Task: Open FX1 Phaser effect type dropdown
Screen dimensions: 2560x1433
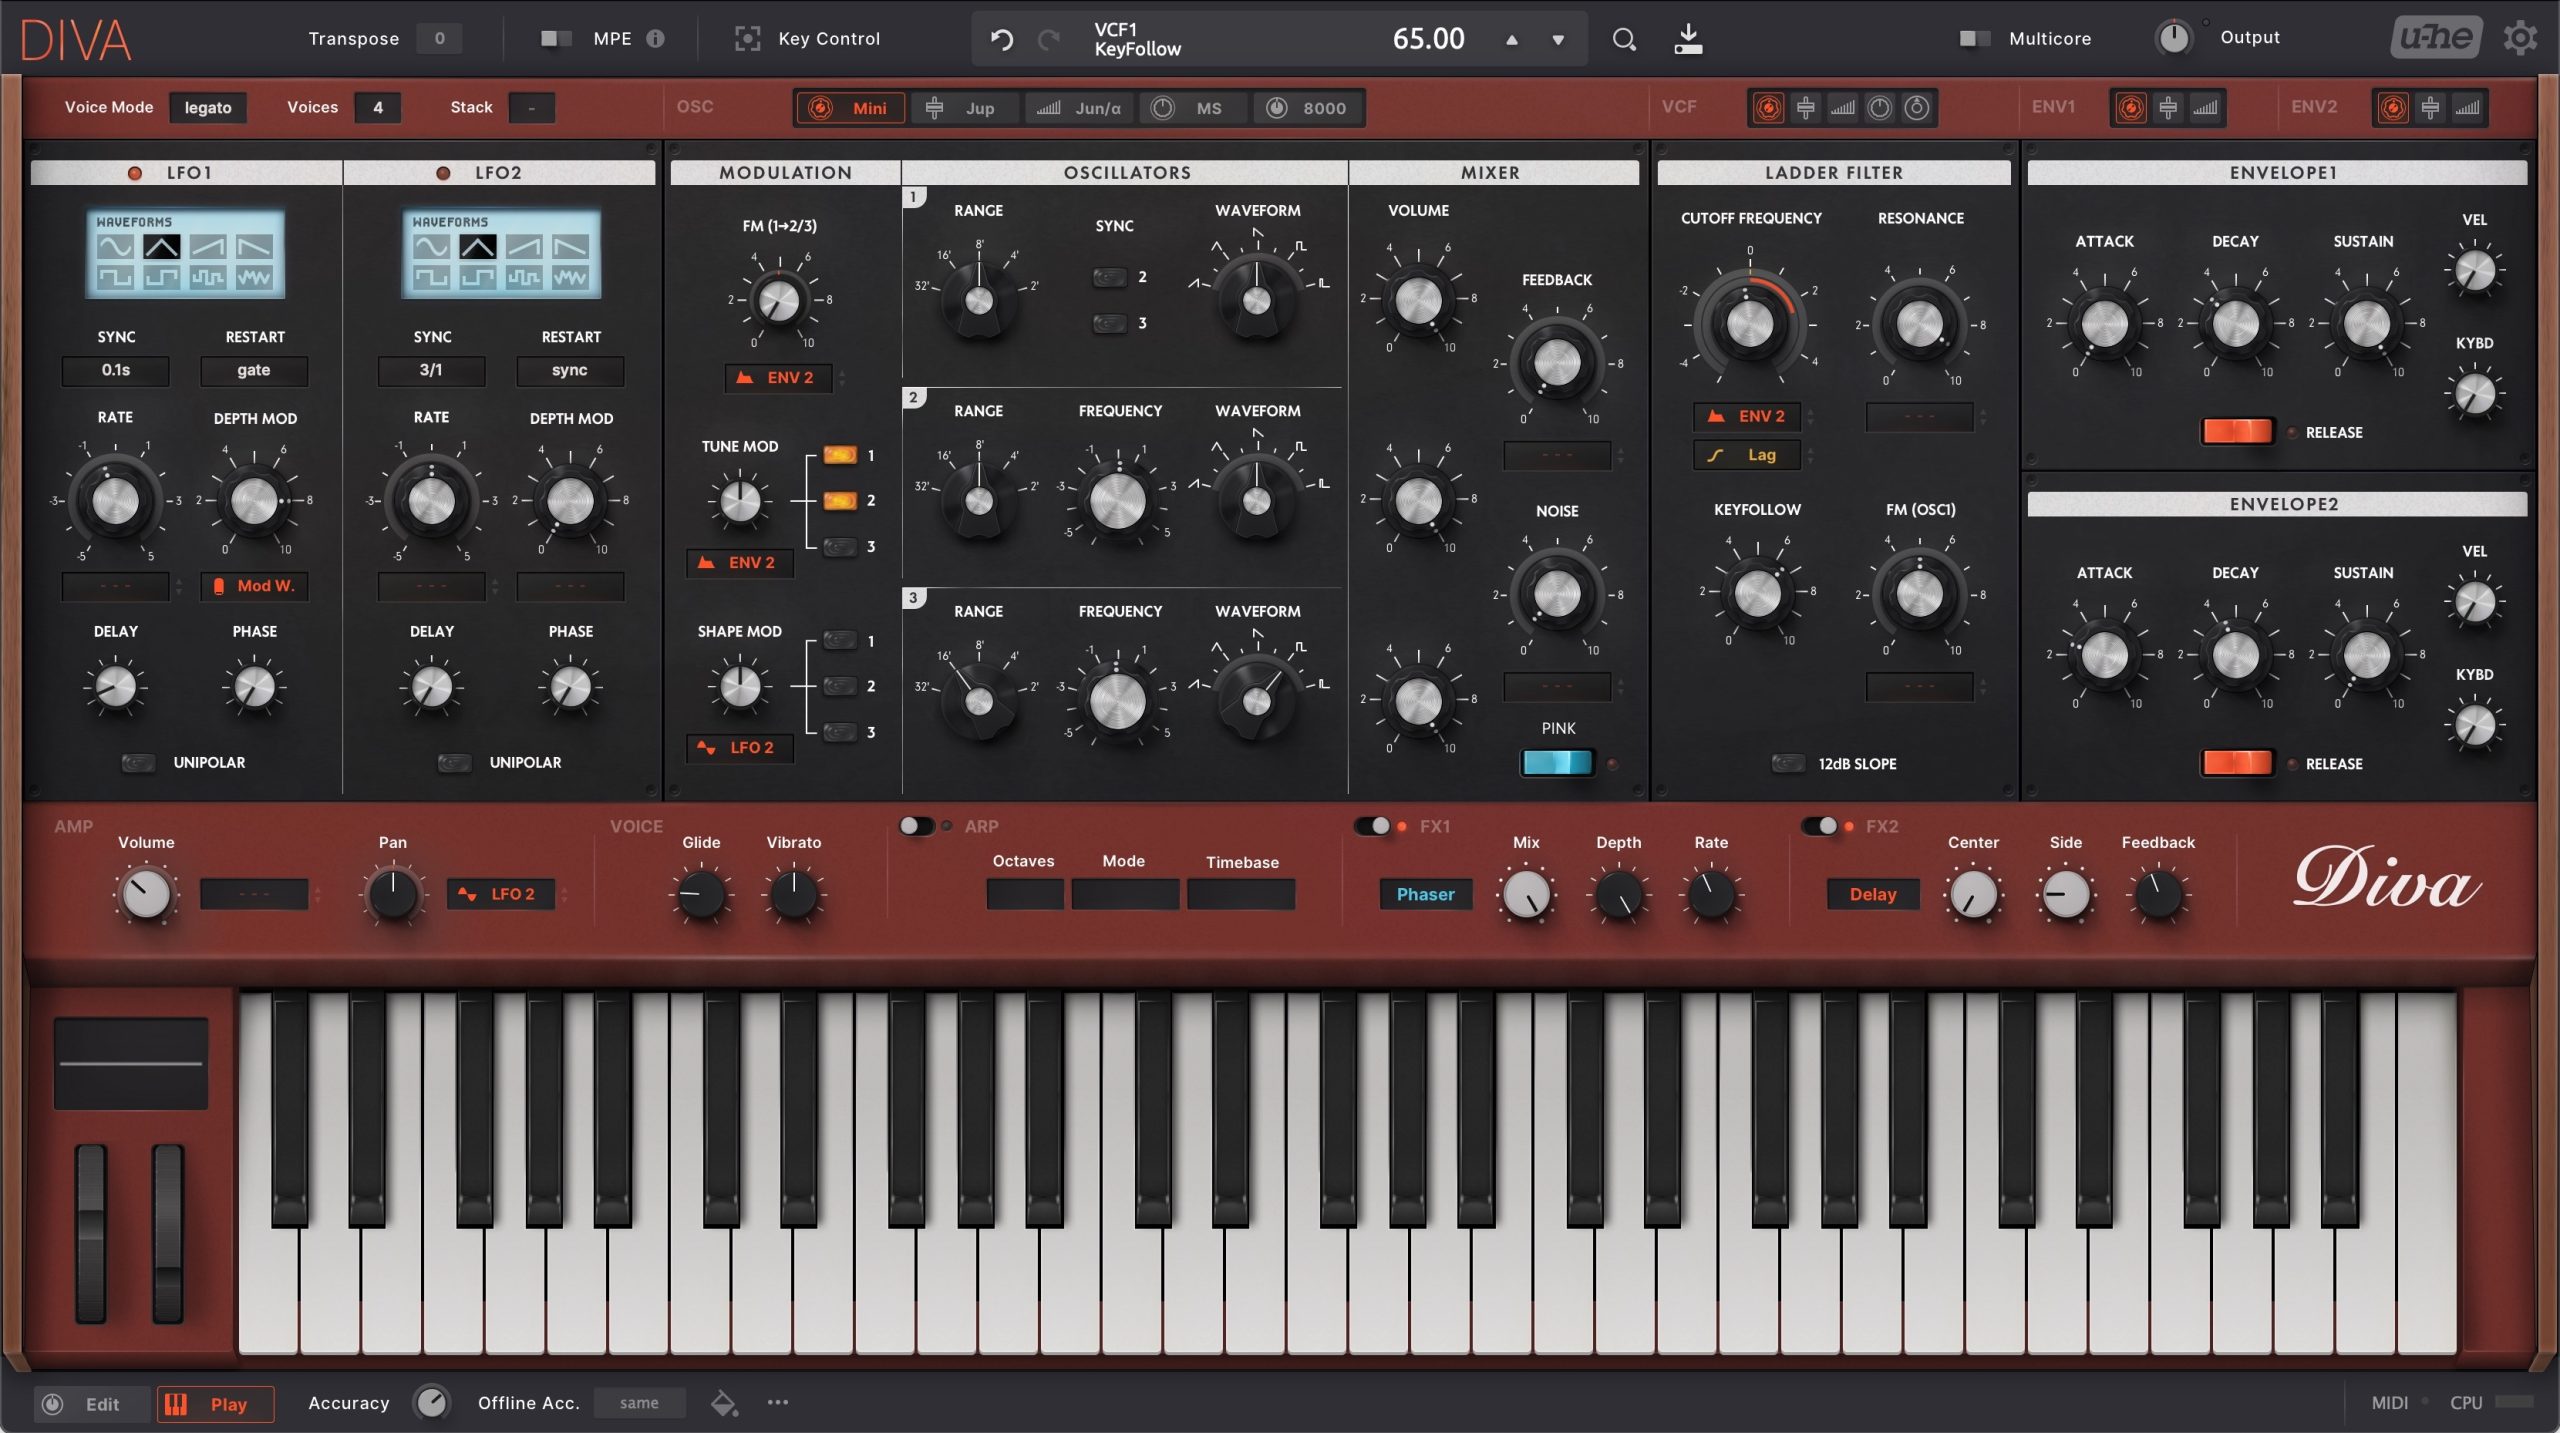Action: pos(1426,894)
